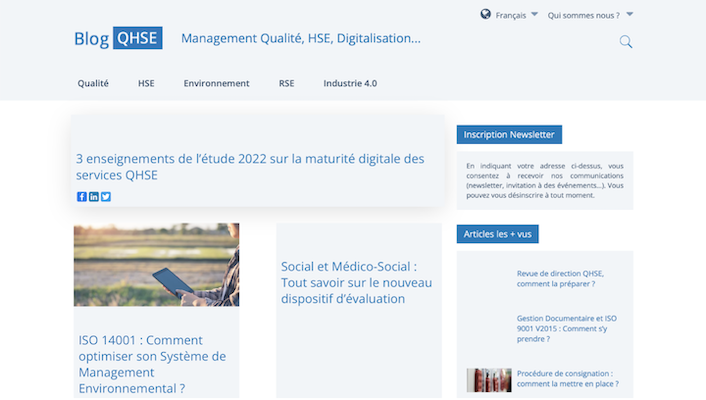Image resolution: width=706 pixels, height=400 pixels.
Task: Share article on LinkedIn icon
Action: point(94,197)
